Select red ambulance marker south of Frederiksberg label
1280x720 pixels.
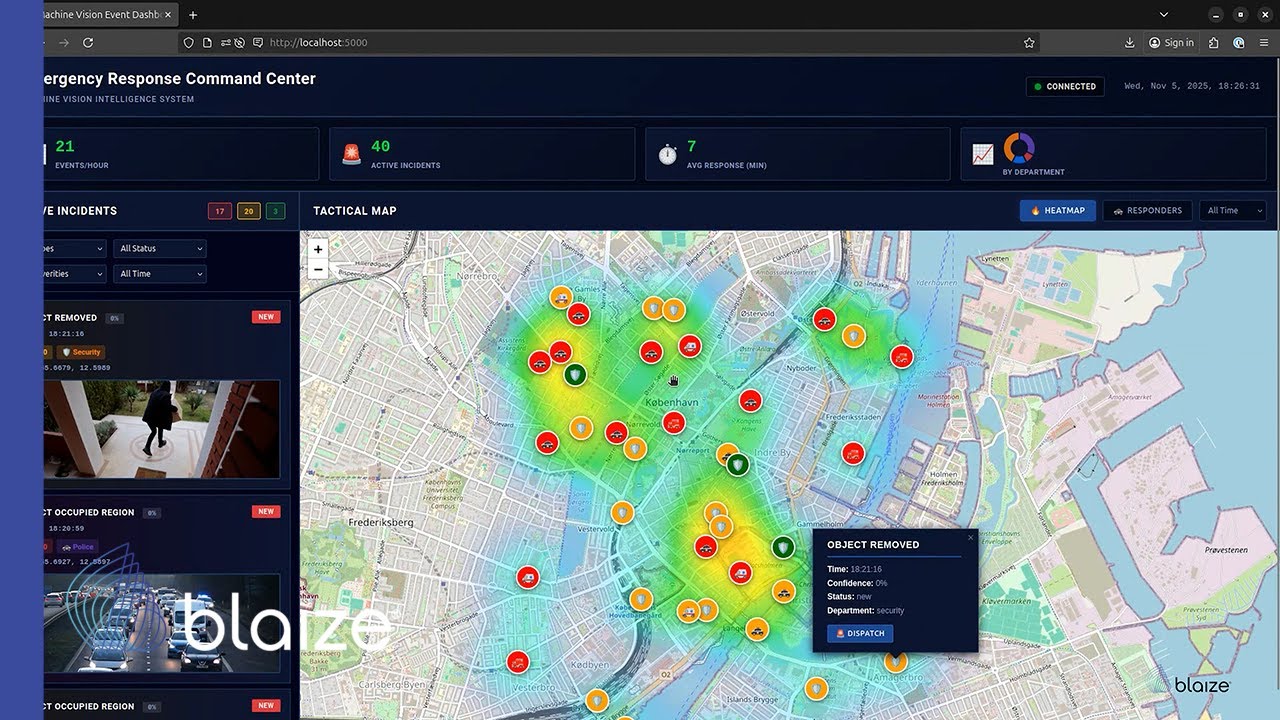click(x=527, y=577)
